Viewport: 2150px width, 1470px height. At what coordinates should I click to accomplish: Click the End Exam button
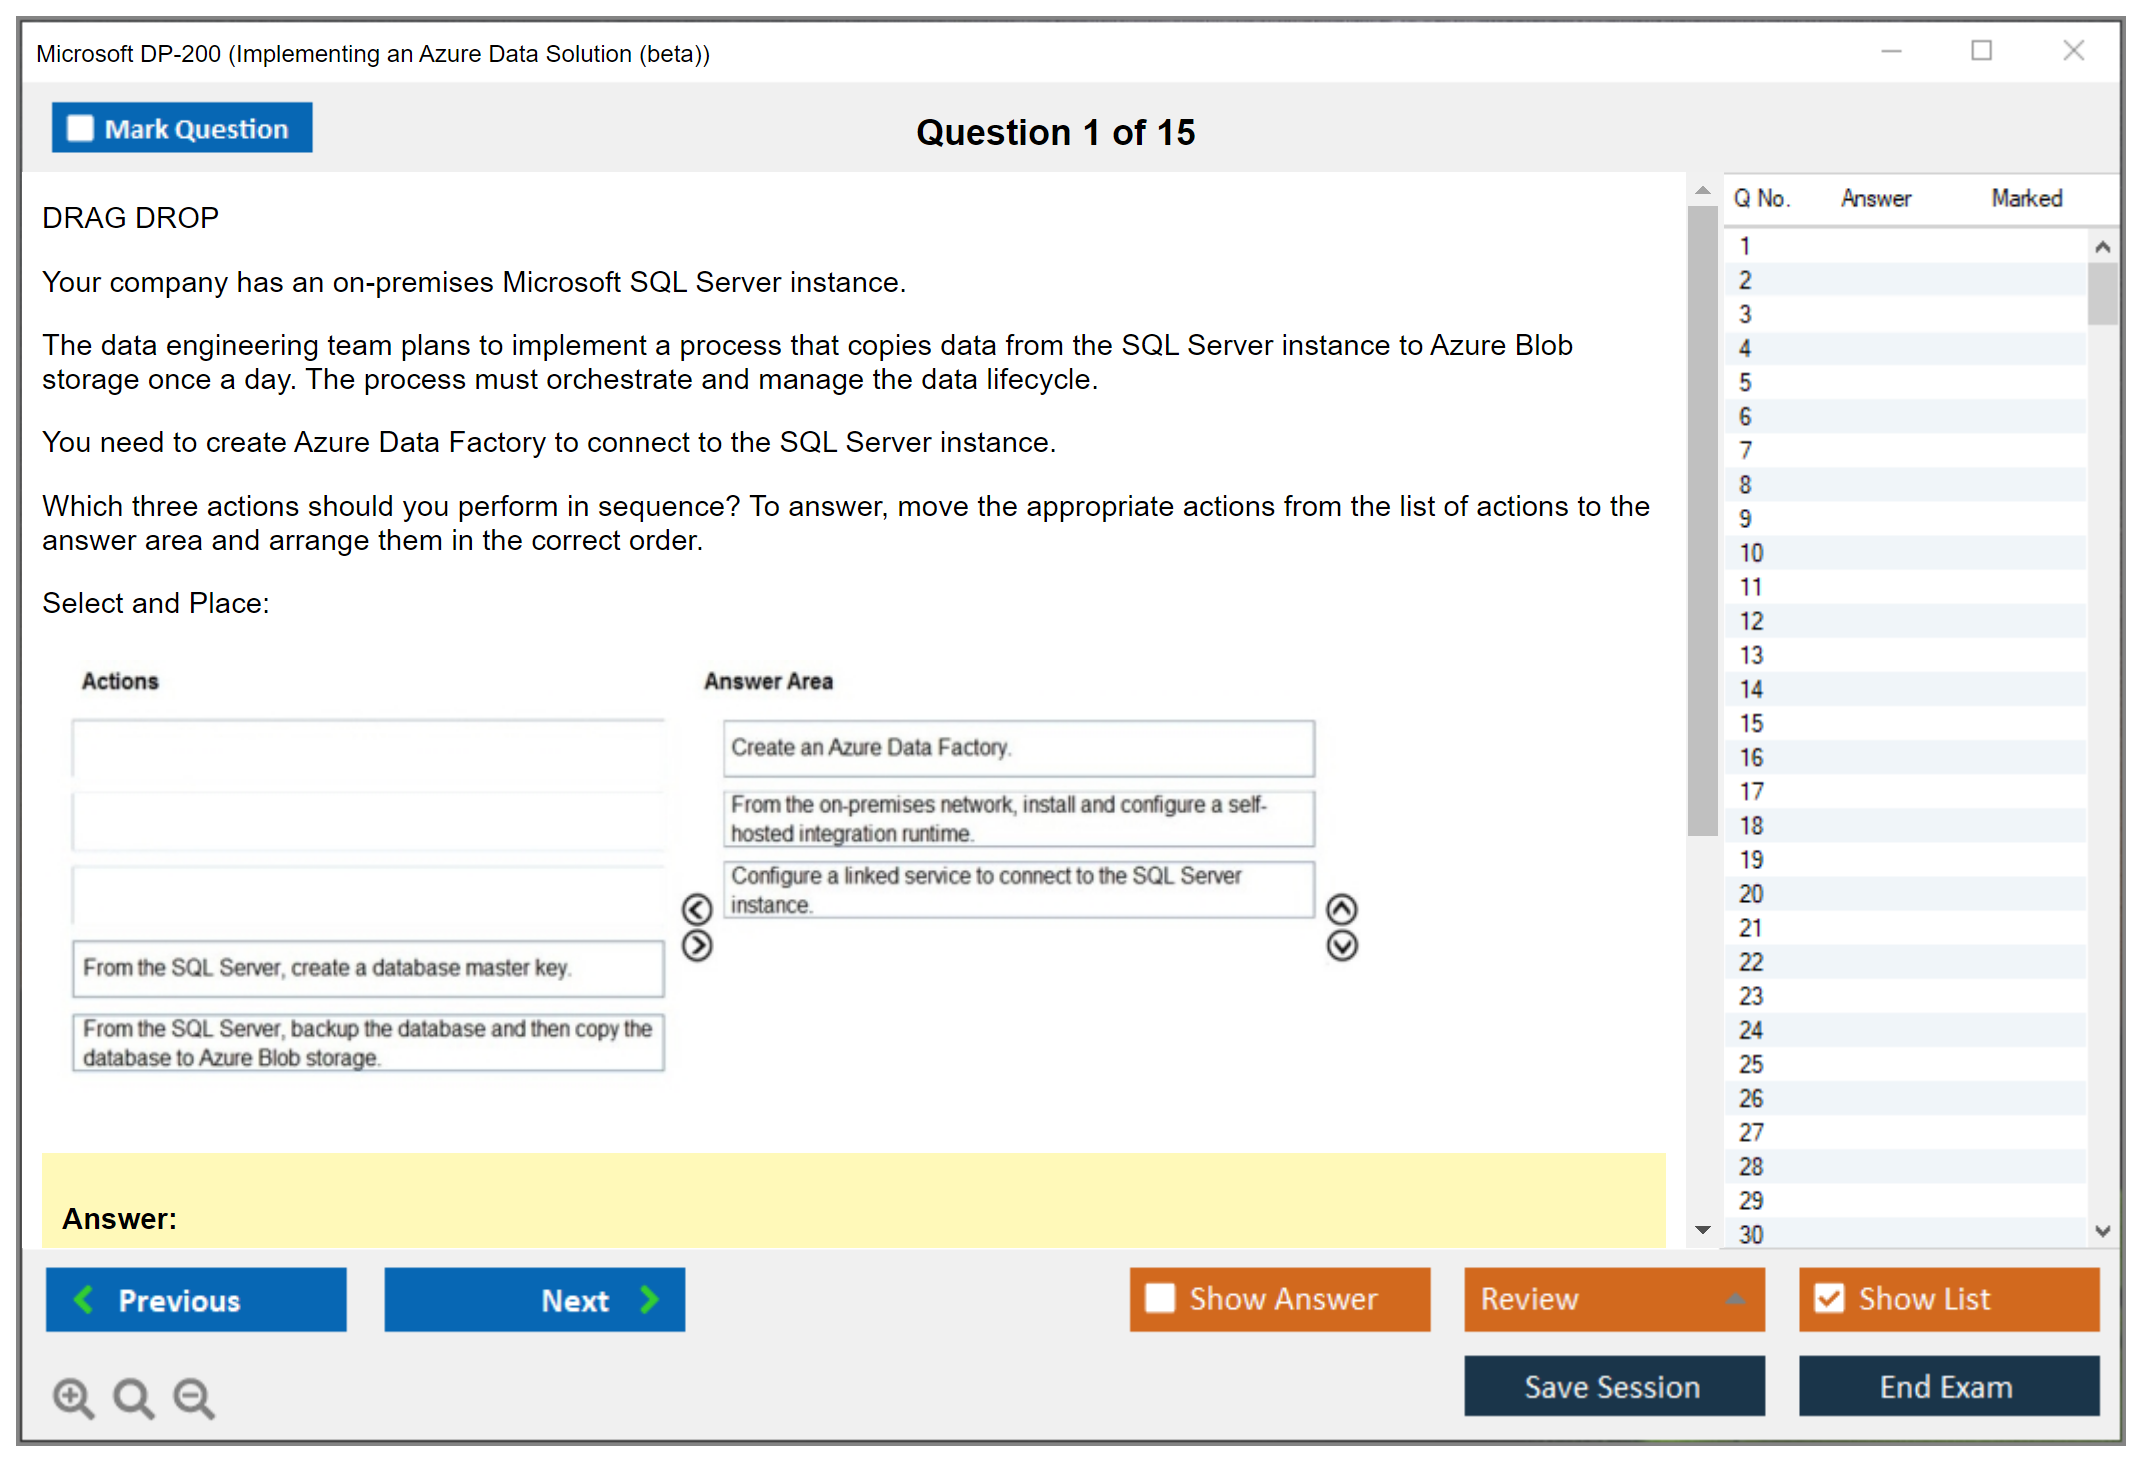[1948, 1387]
